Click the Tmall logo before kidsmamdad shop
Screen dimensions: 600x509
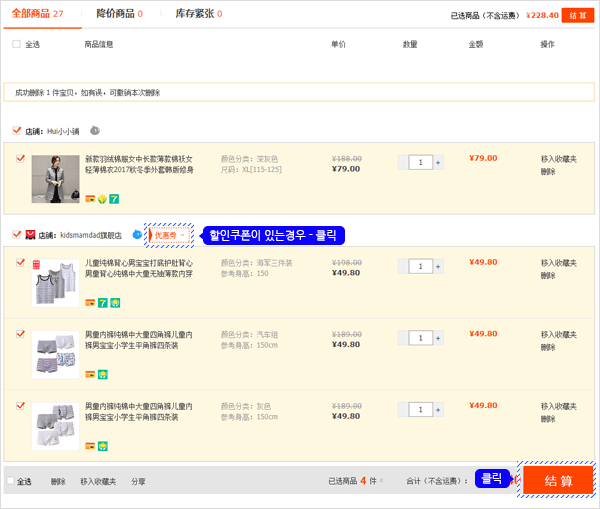(x=30, y=235)
